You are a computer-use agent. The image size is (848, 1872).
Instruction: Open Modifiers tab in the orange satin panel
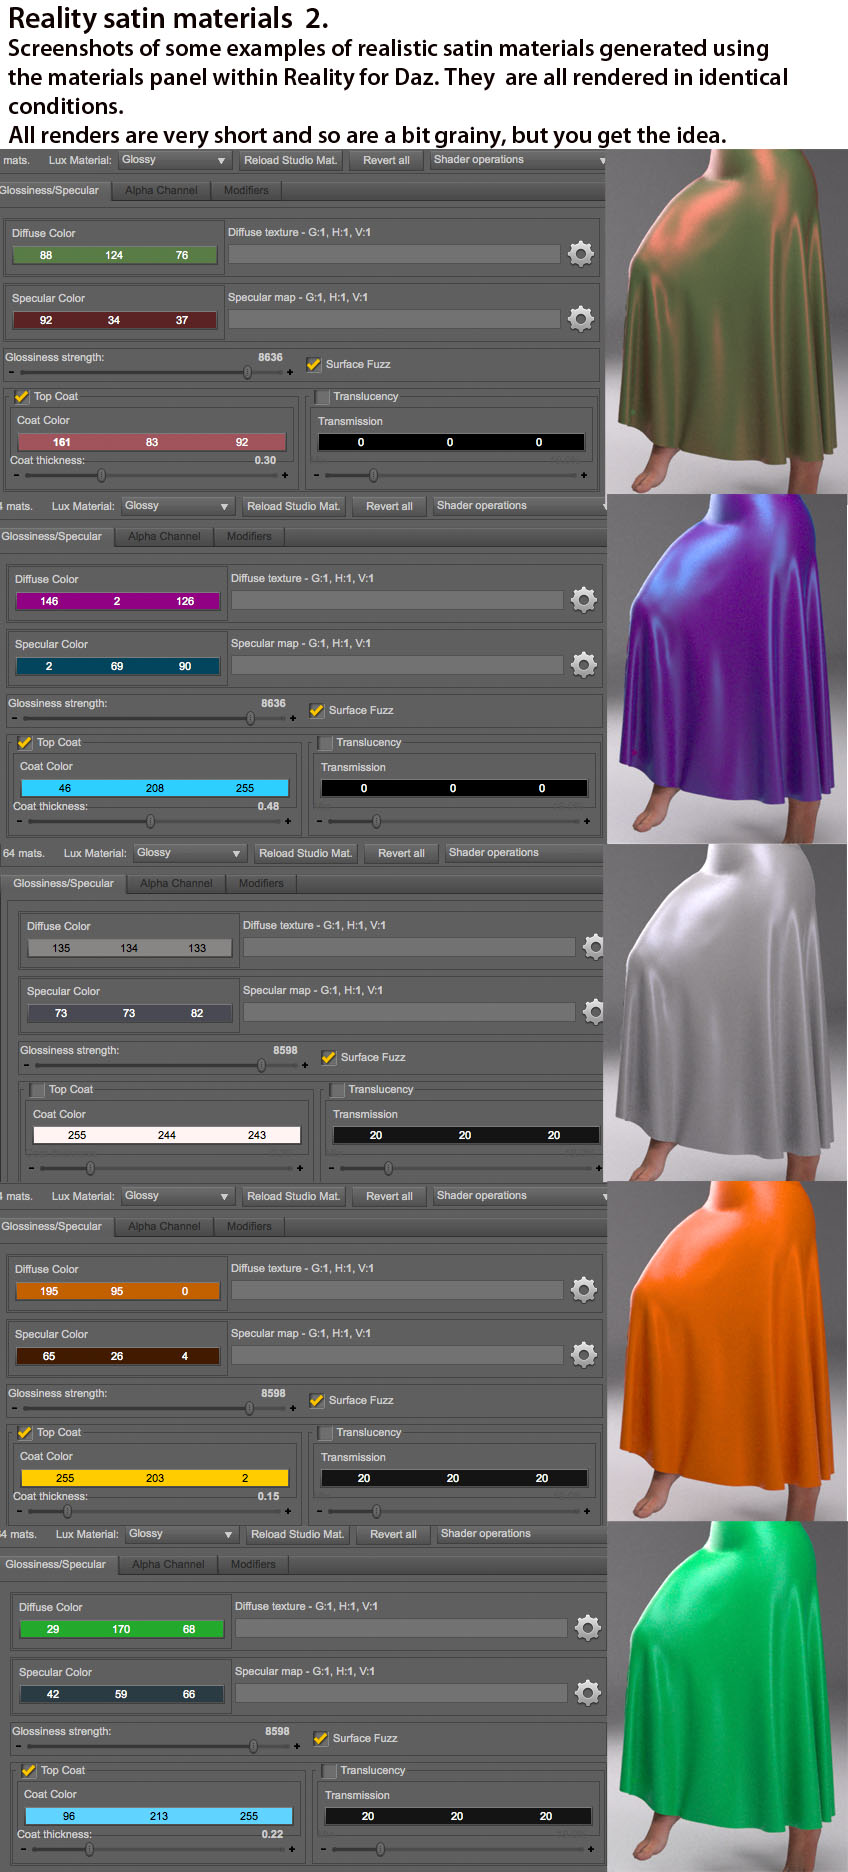249,1227
